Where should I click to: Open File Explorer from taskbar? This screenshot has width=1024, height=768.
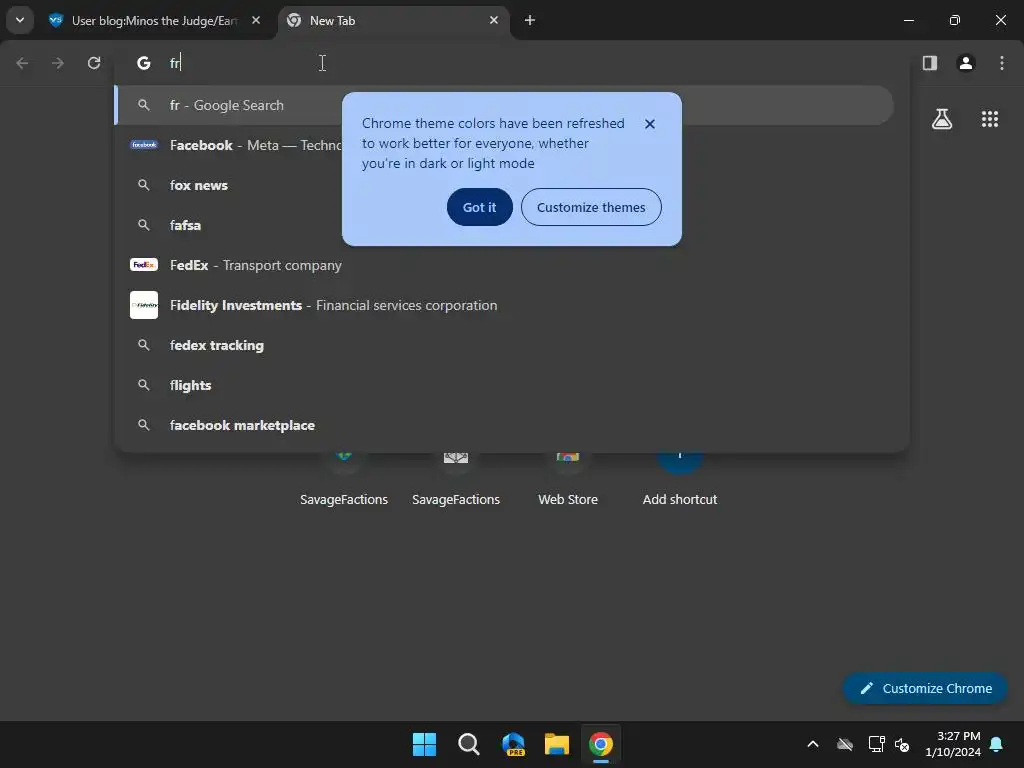557,744
